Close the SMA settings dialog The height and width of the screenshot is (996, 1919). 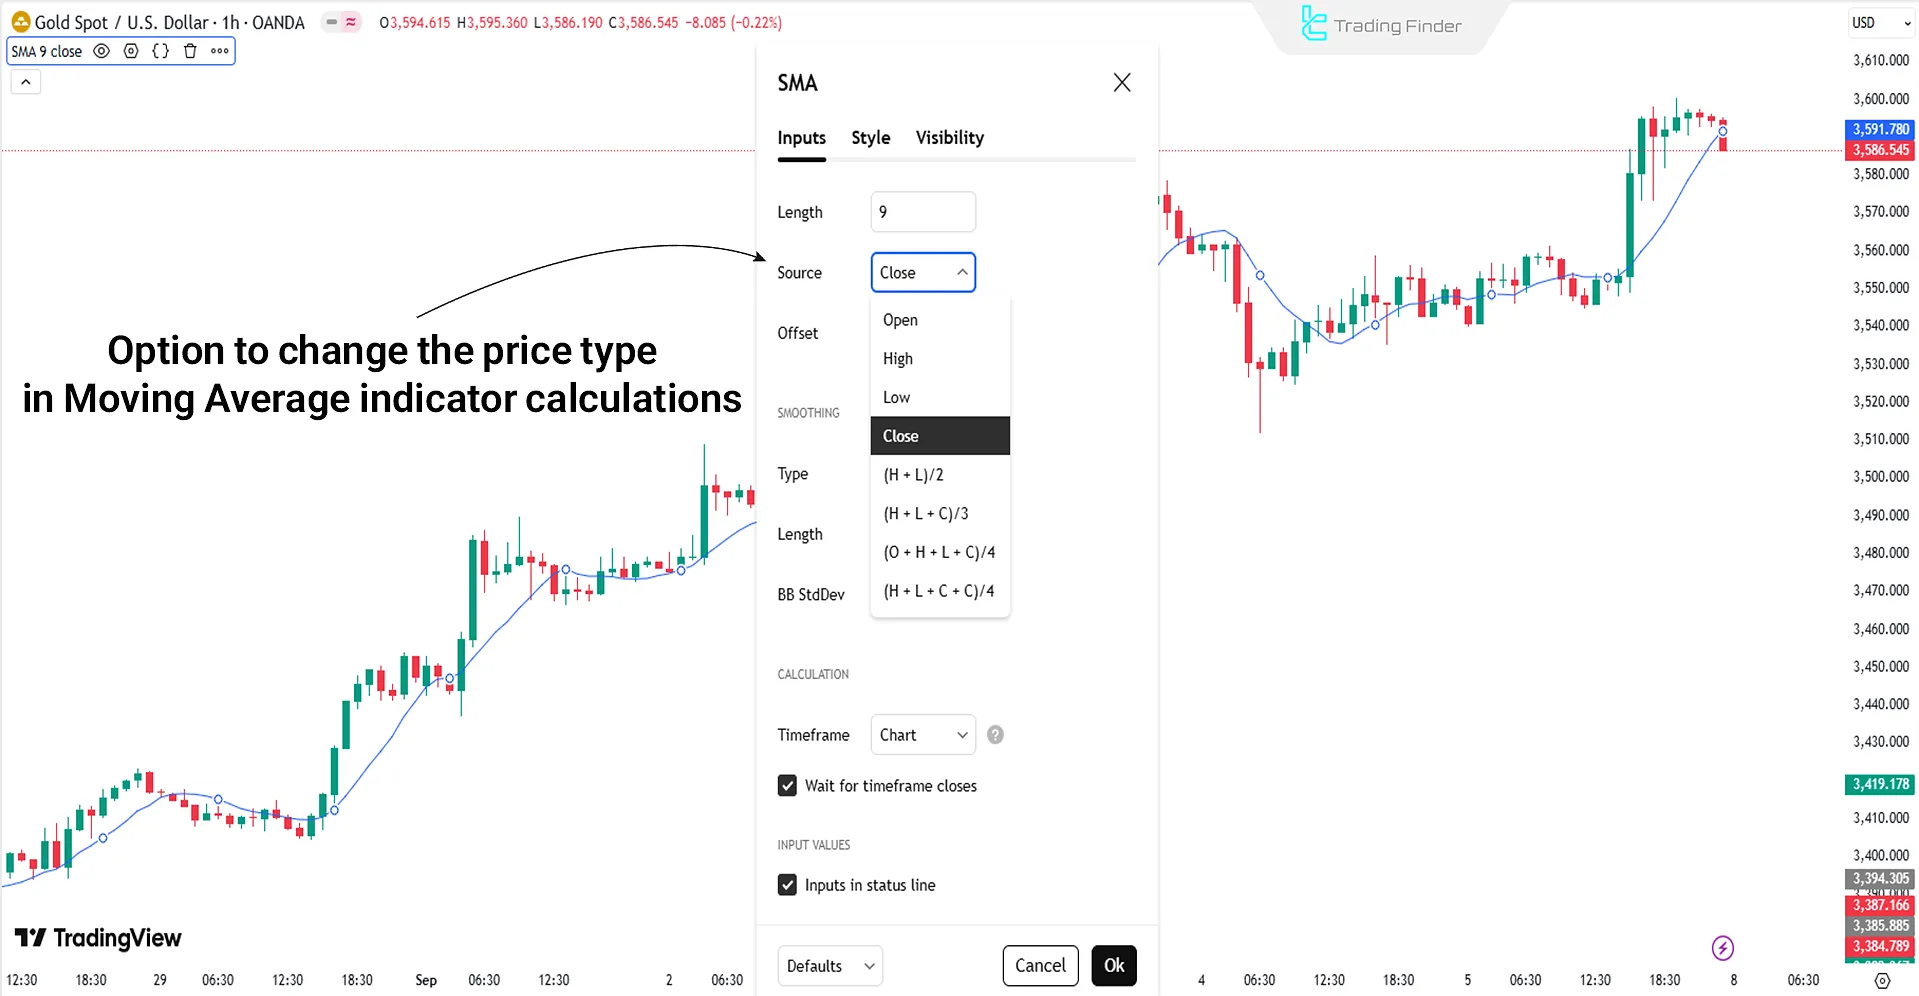1122,83
